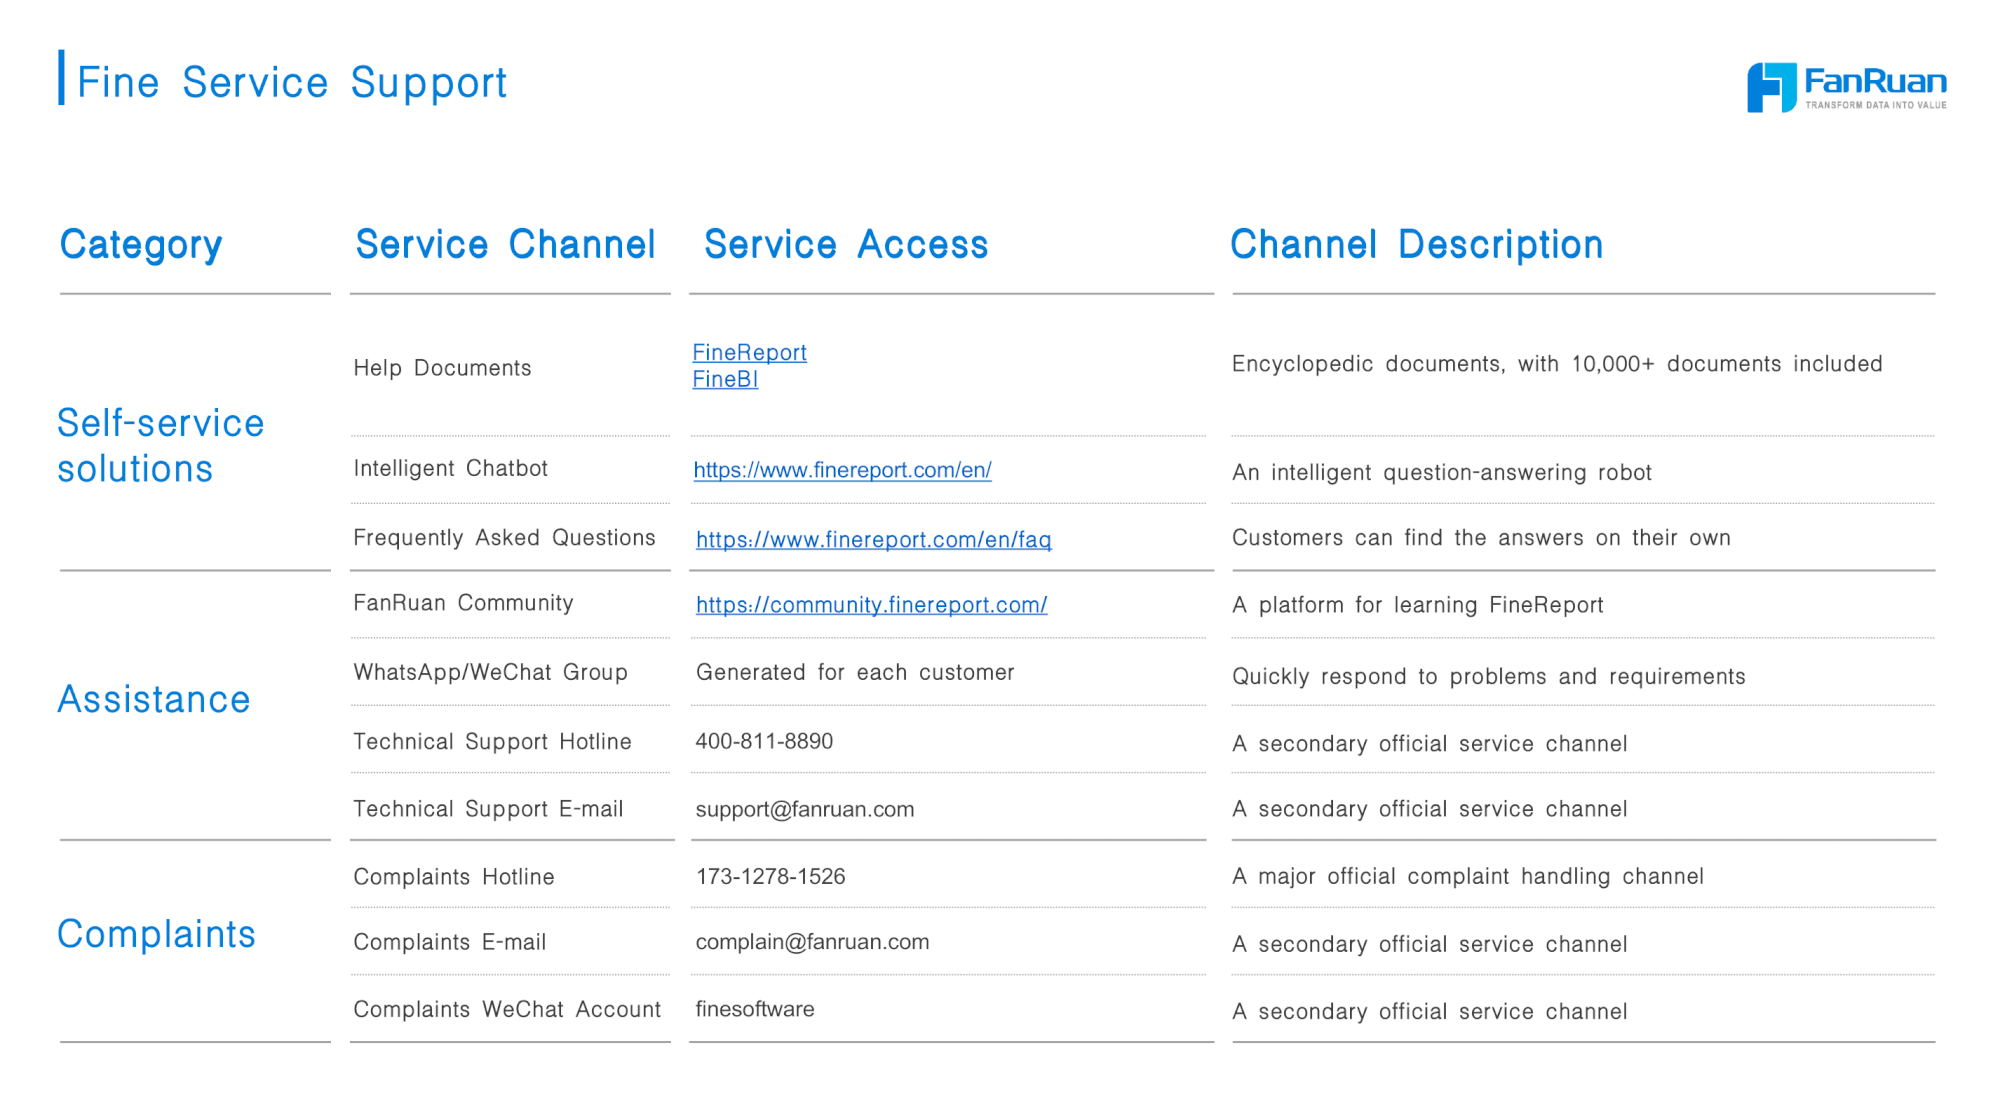Select the 'Assistance' category label
Image resolution: width=2000 pixels, height=1109 pixels.
[154, 699]
